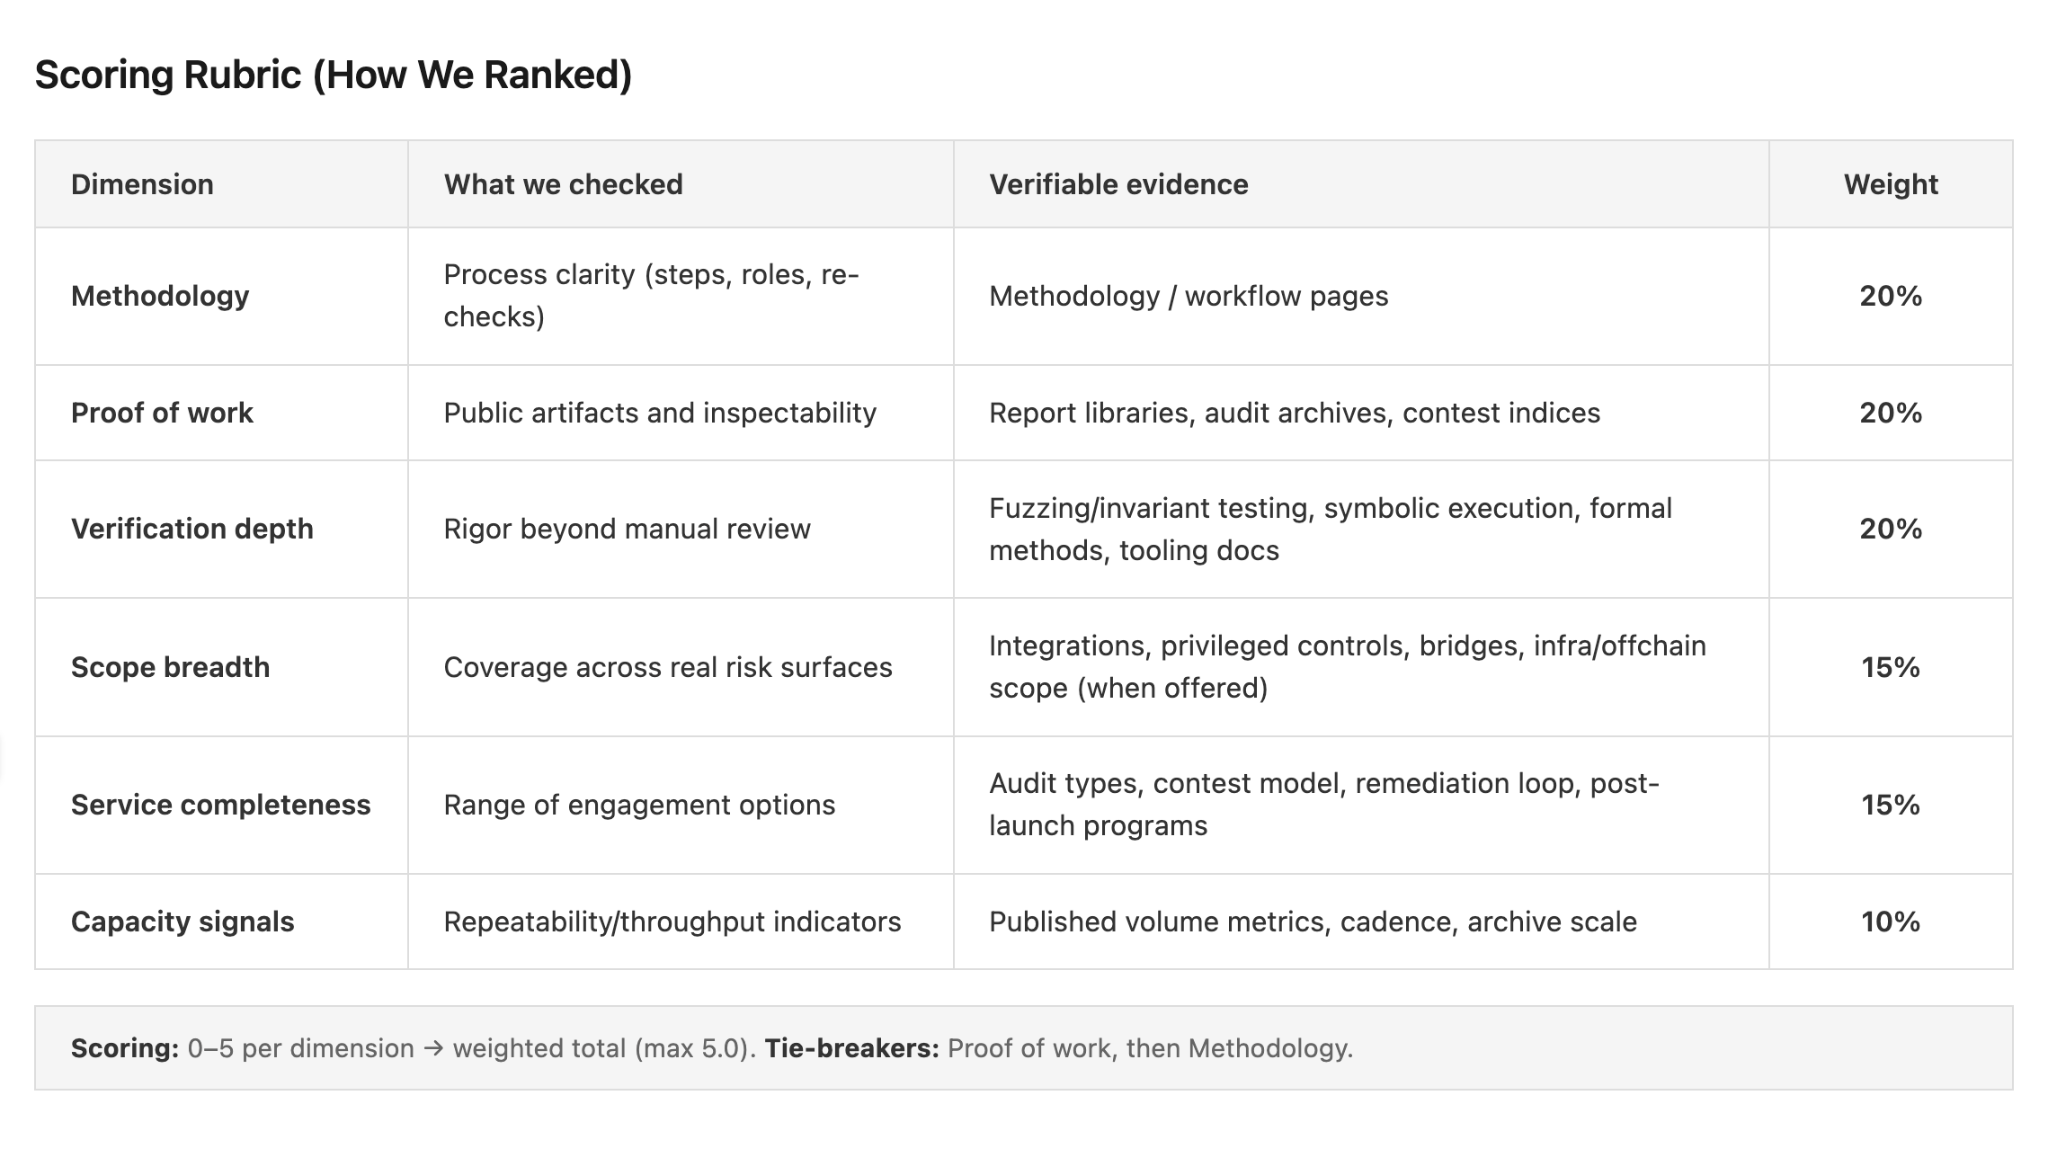The height and width of the screenshot is (1153, 2048).
Task: Select the Verification depth row label
Action: [192, 529]
